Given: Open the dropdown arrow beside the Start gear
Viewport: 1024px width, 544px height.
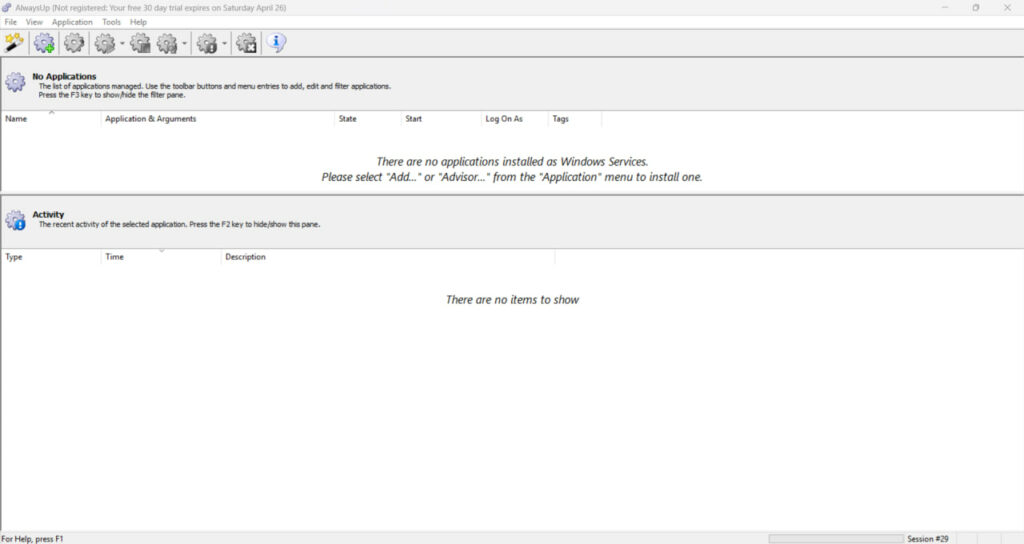Looking at the screenshot, I should click(x=122, y=44).
